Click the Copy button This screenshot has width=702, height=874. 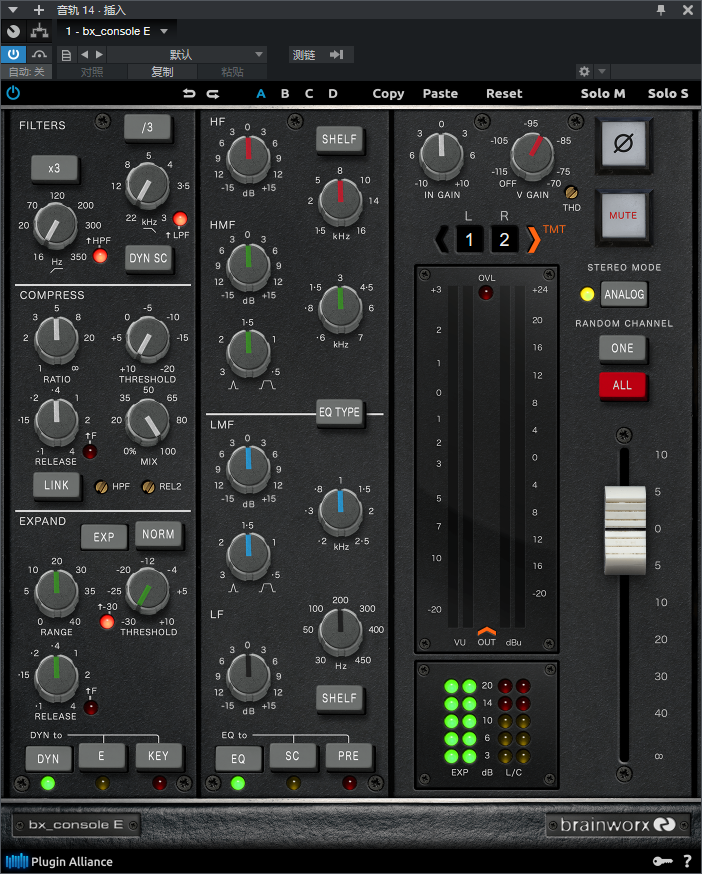click(388, 94)
